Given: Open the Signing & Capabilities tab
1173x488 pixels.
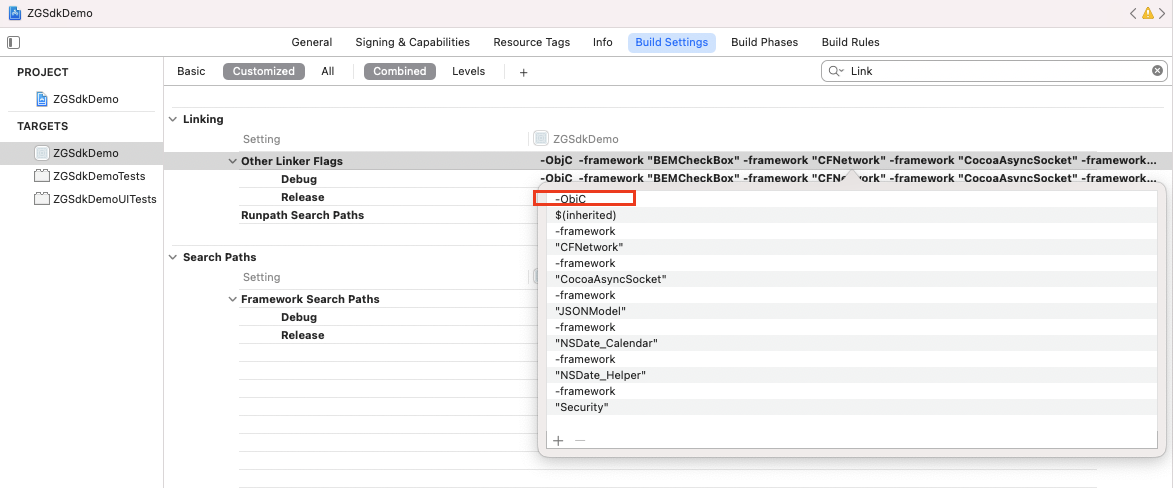Looking at the screenshot, I should tap(413, 43).
